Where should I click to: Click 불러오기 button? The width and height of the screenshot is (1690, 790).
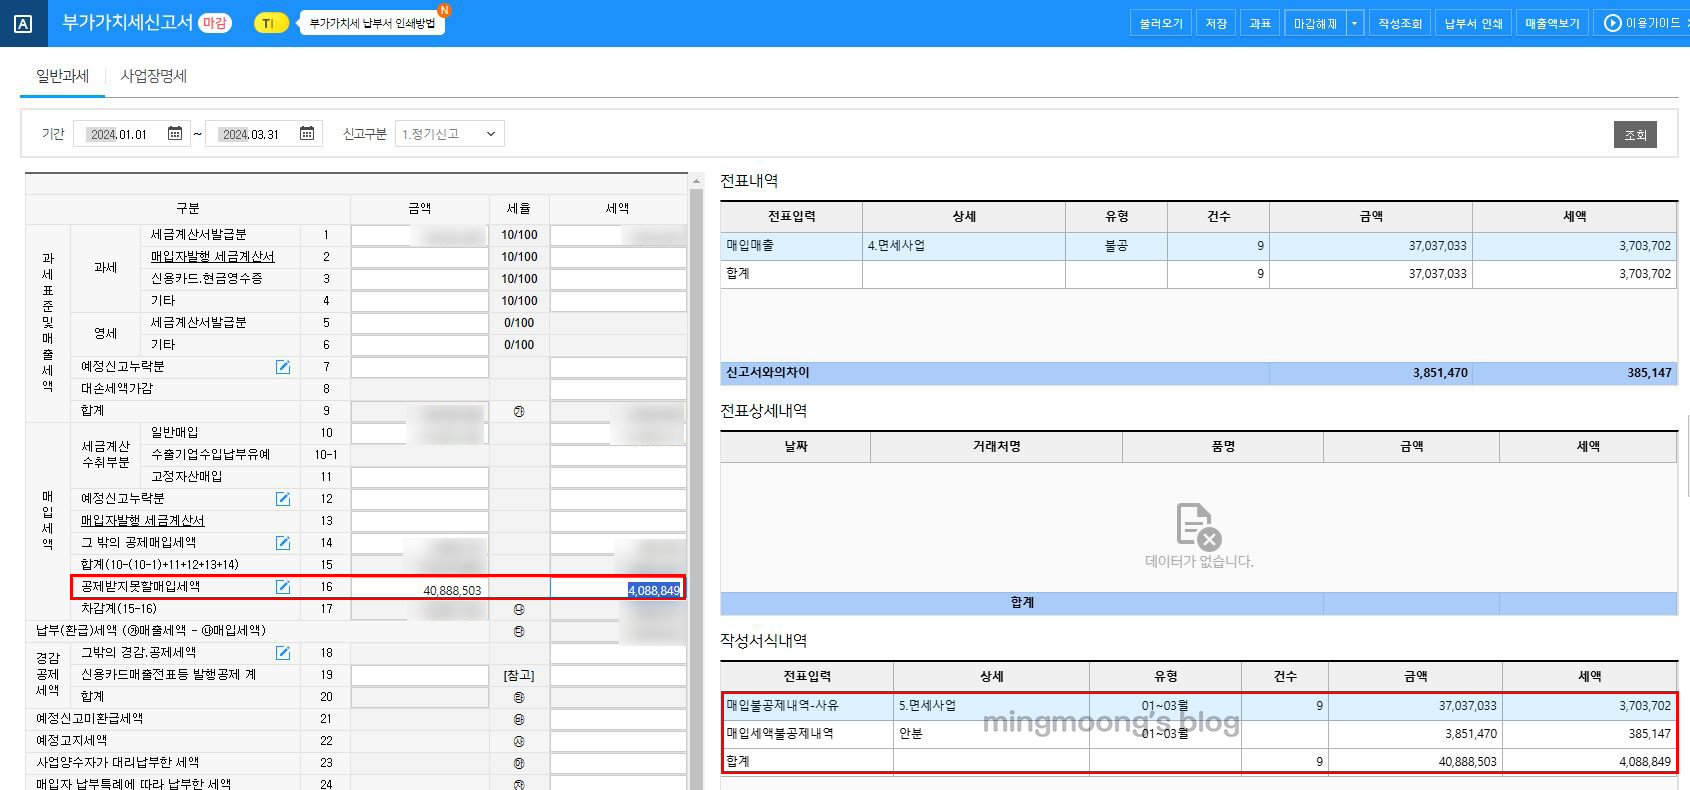coord(1160,23)
